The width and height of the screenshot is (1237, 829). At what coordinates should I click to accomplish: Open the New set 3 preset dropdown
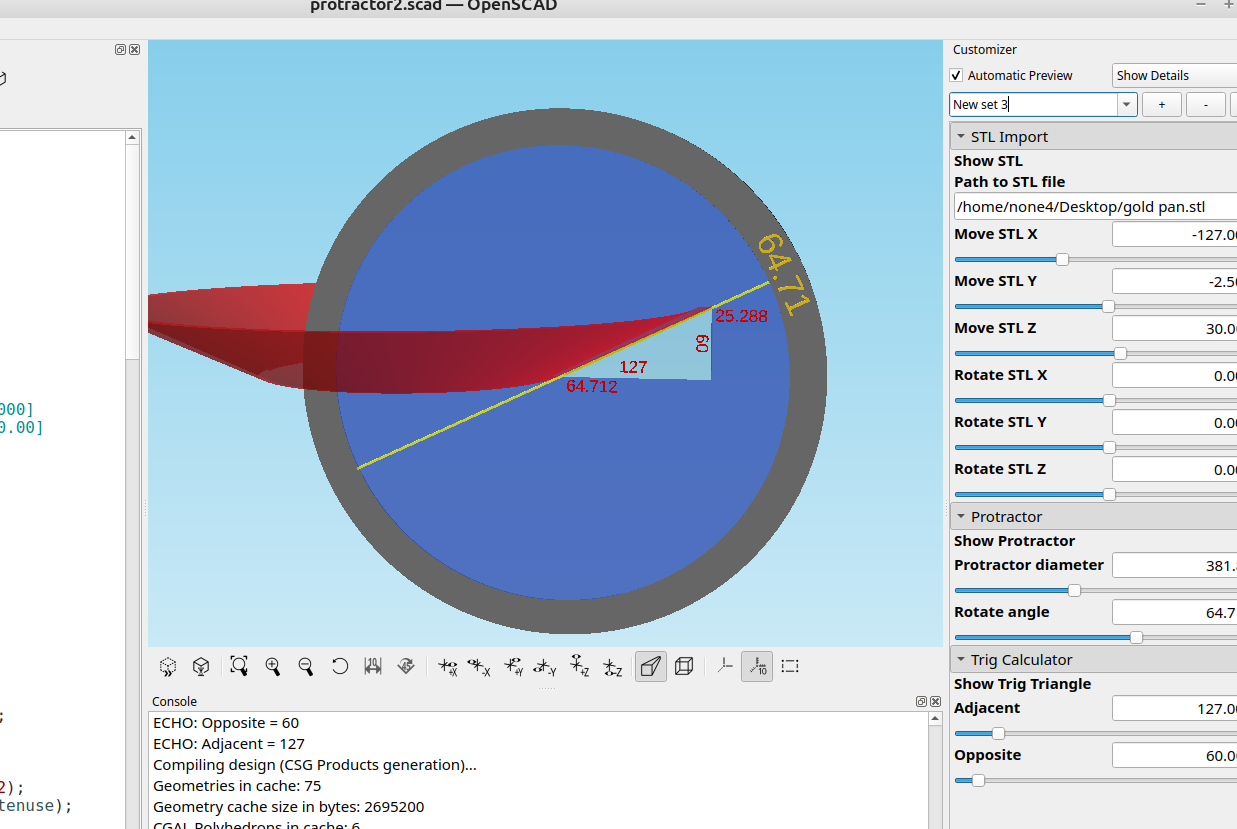(1127, 104)
